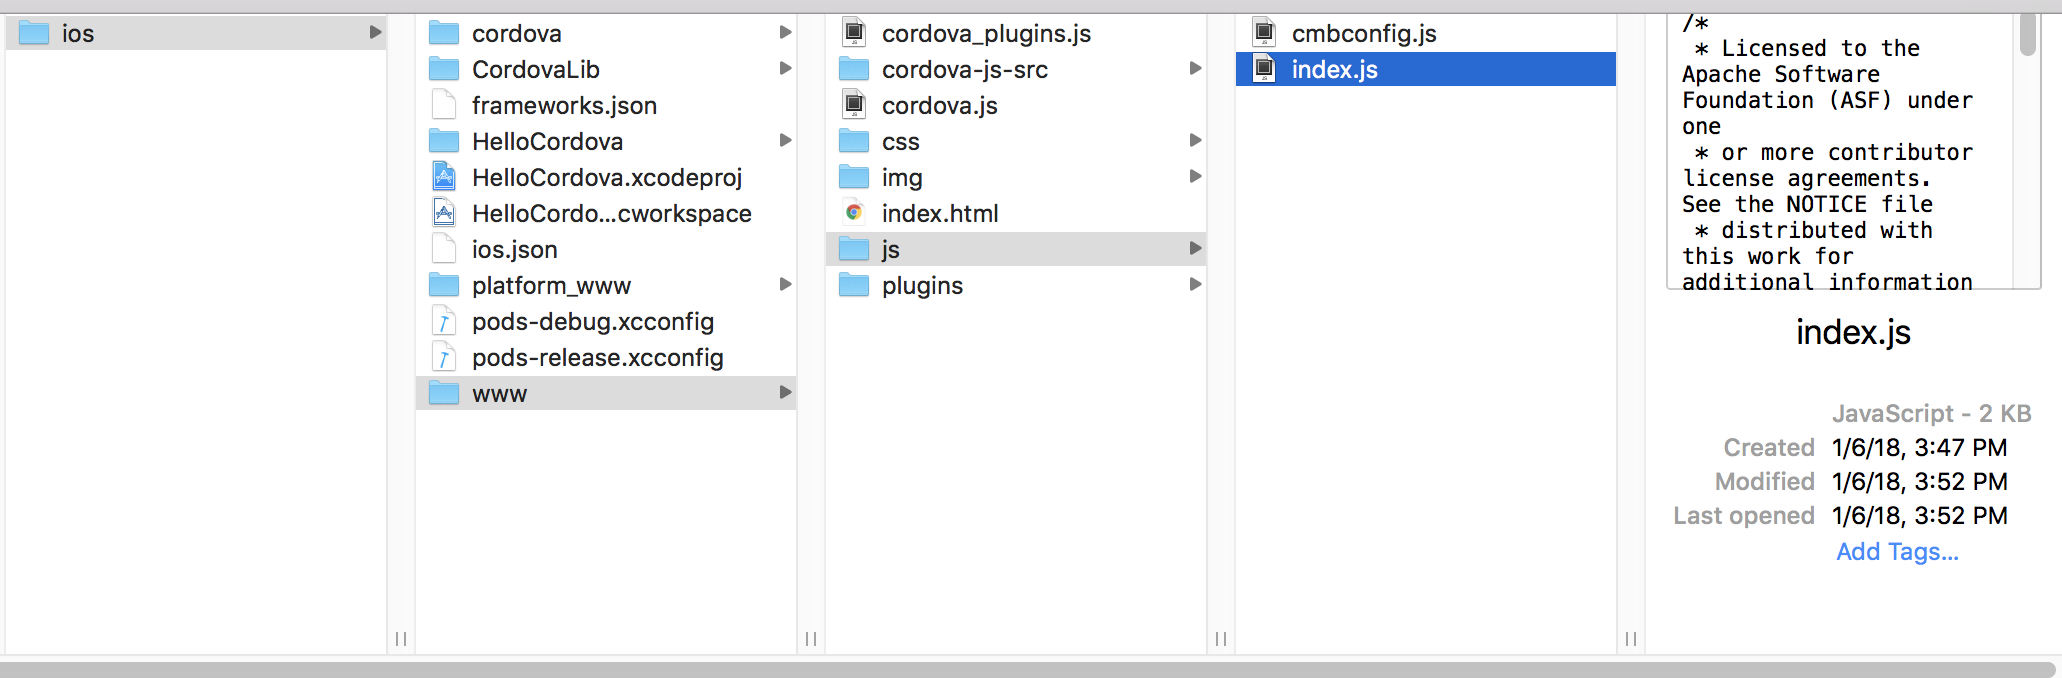Viewport: 2062px width, 678px height.
Task: Click the ios.json file entry
Action: click(x=515, y=249)
